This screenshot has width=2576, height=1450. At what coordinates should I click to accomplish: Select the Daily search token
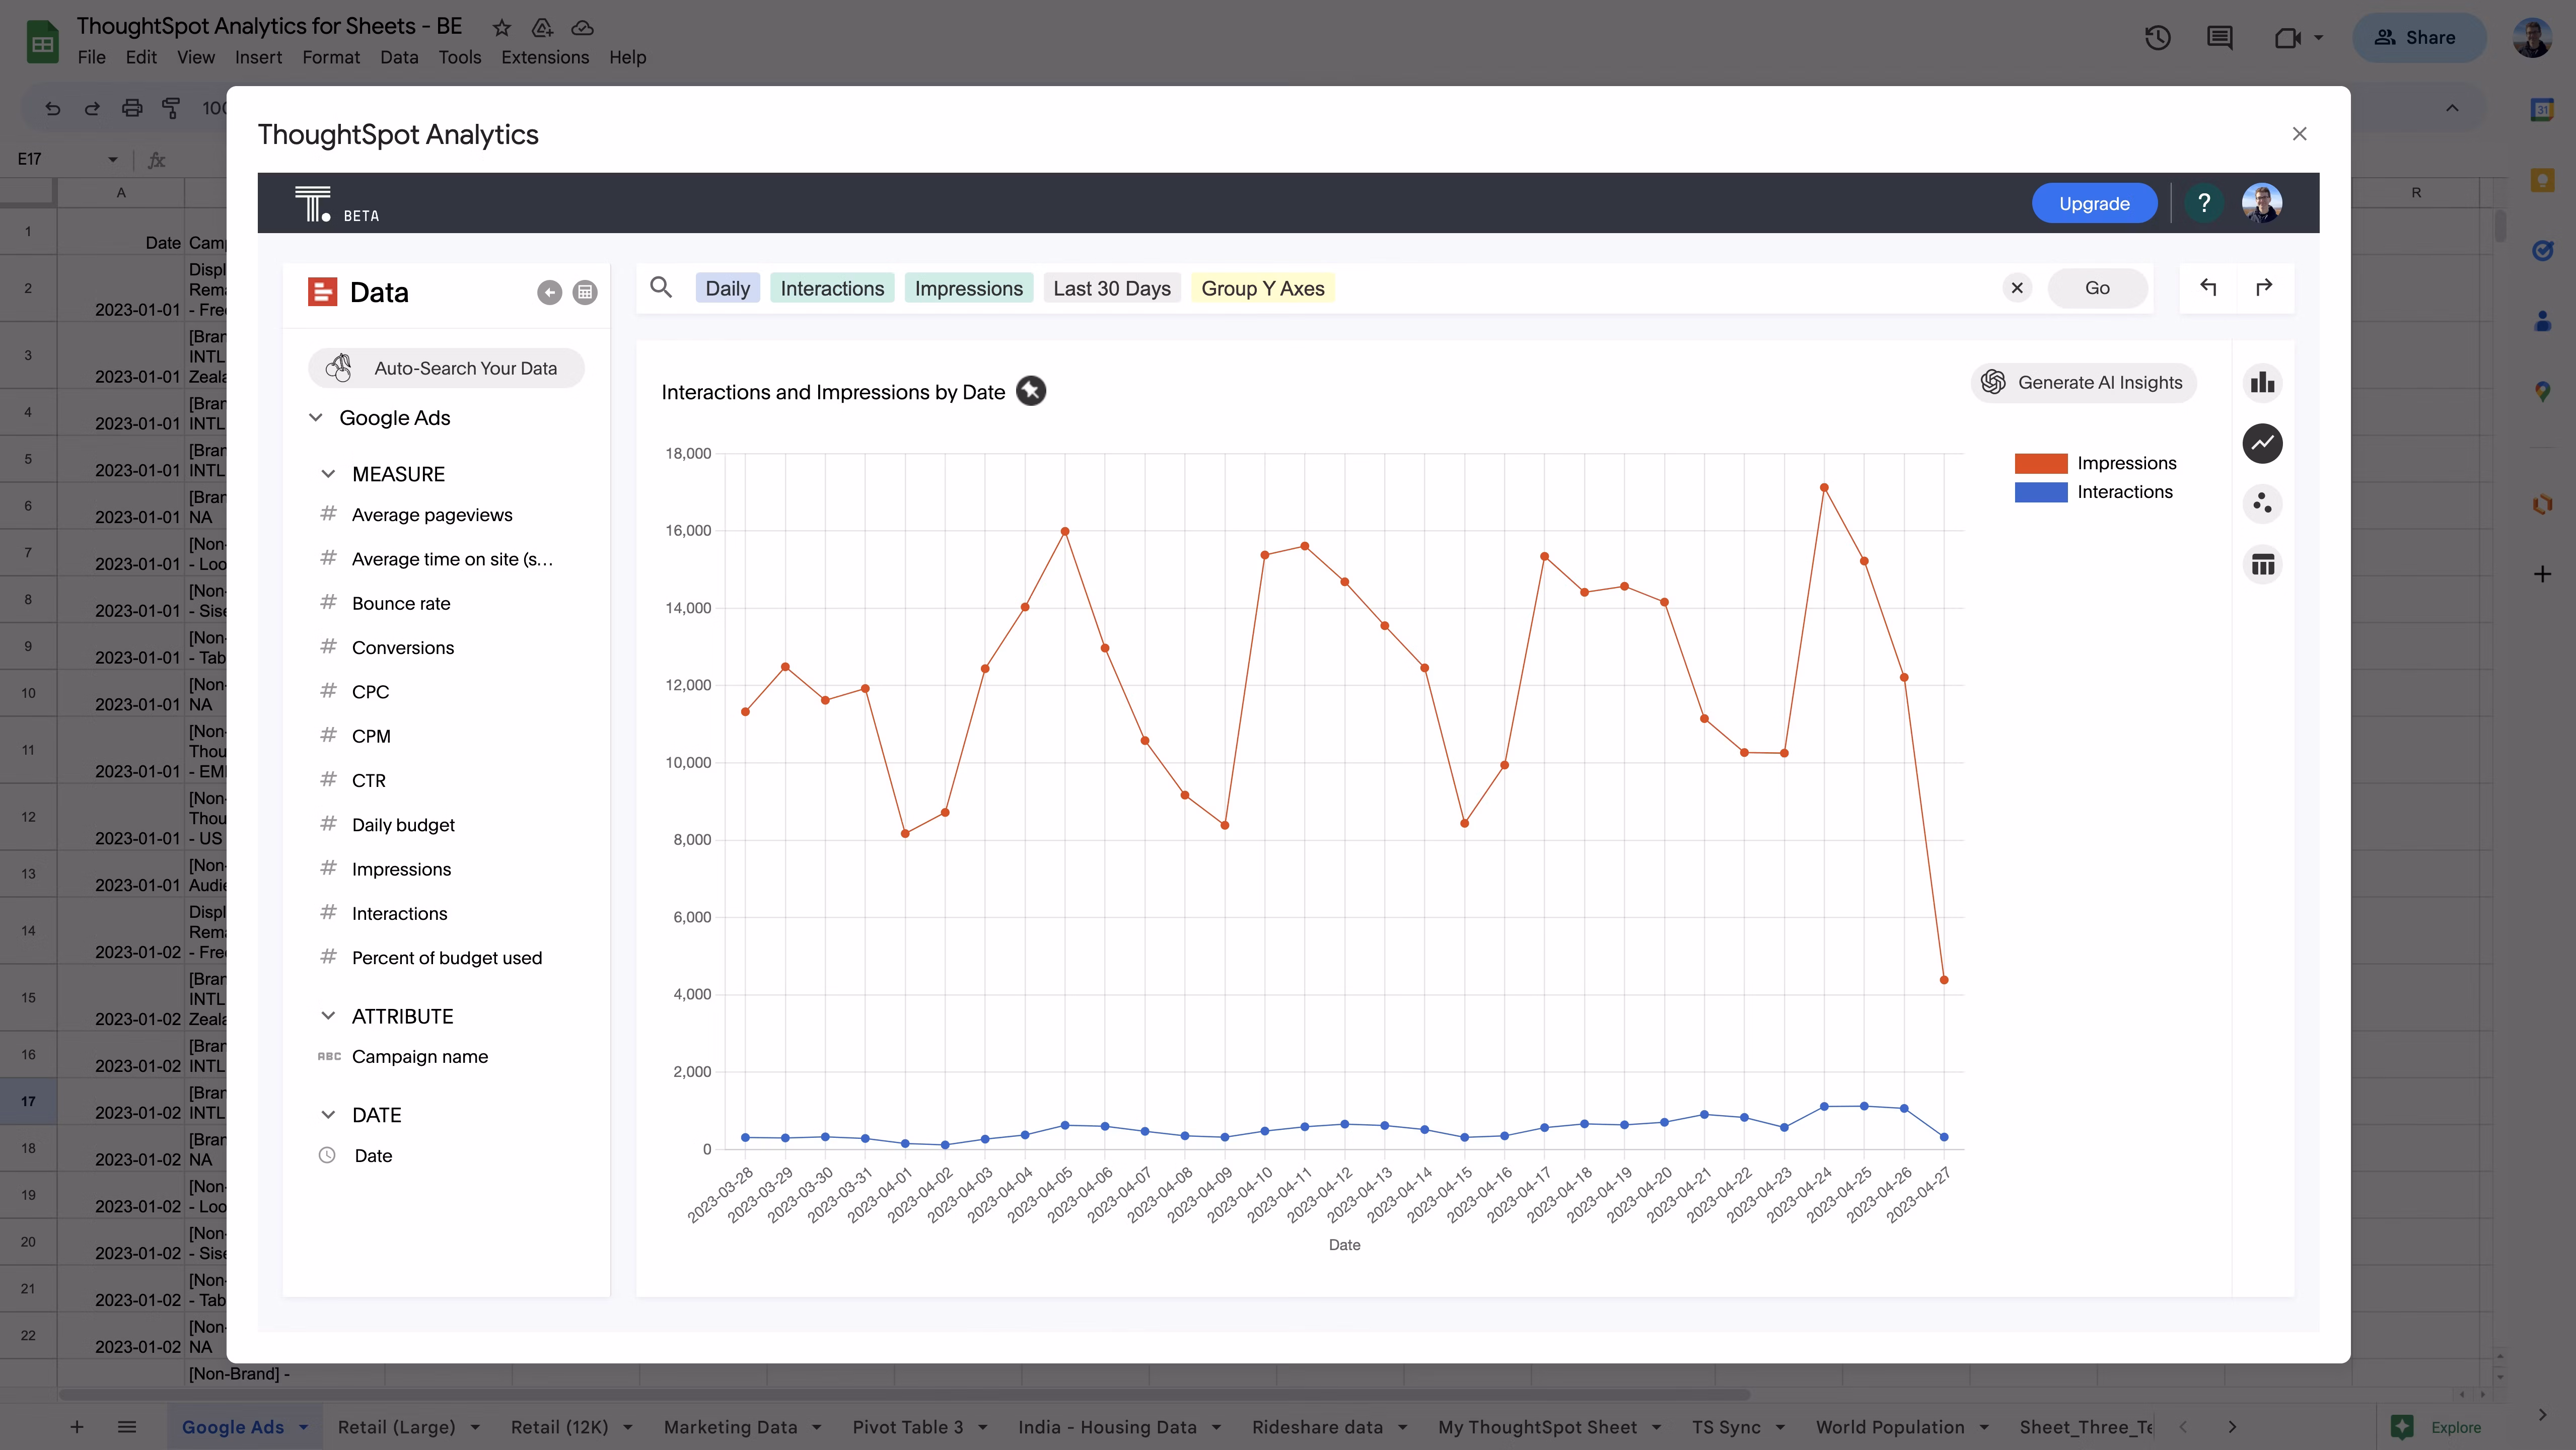(x=727, y=288)
